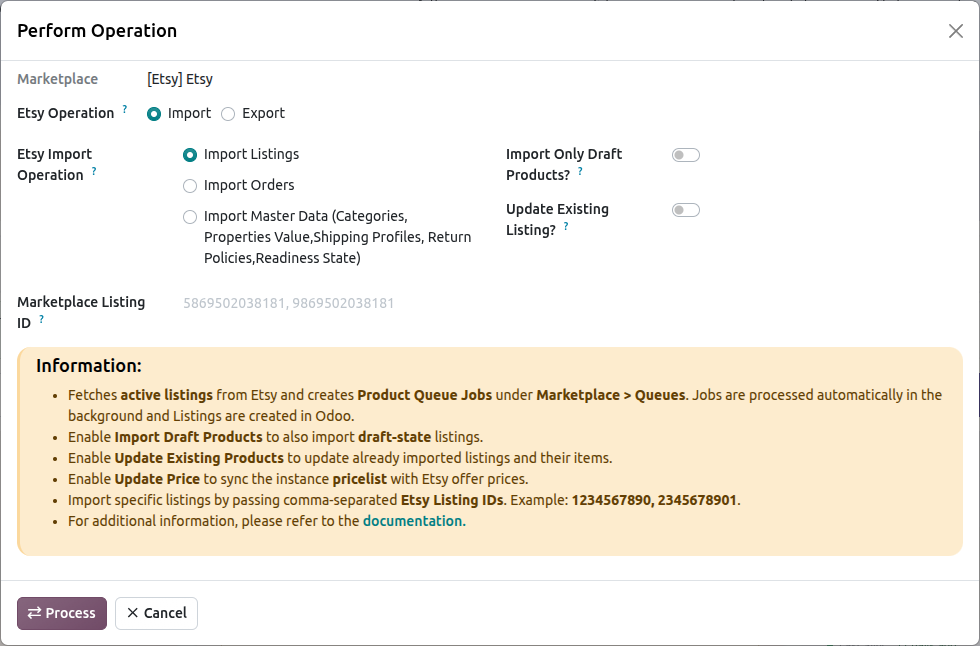Toggle Update Existing Listing switch
Image resolution: width=980 pixels, height=646 pixels.
(x=686, y=210)
